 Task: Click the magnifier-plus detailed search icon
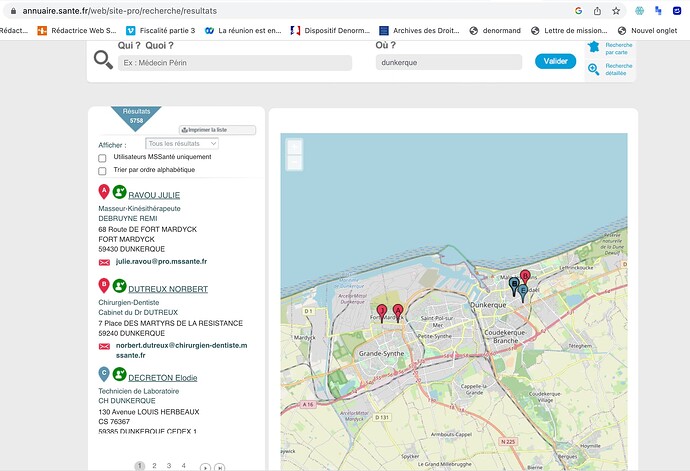(594, 69)
